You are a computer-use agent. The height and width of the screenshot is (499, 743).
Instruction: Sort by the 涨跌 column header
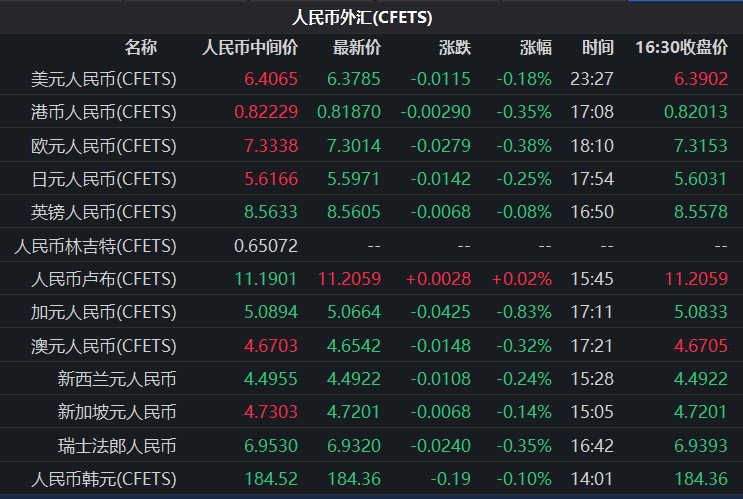[454, 47]
